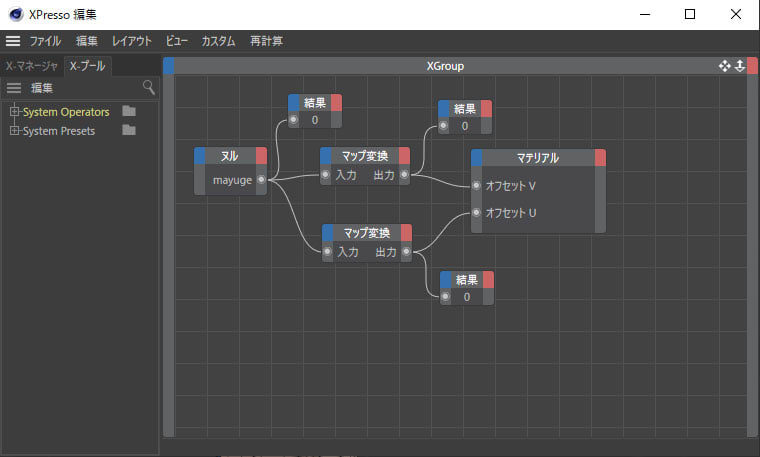
Task: Click the folder icon next to System Presets
Action: 129,130
